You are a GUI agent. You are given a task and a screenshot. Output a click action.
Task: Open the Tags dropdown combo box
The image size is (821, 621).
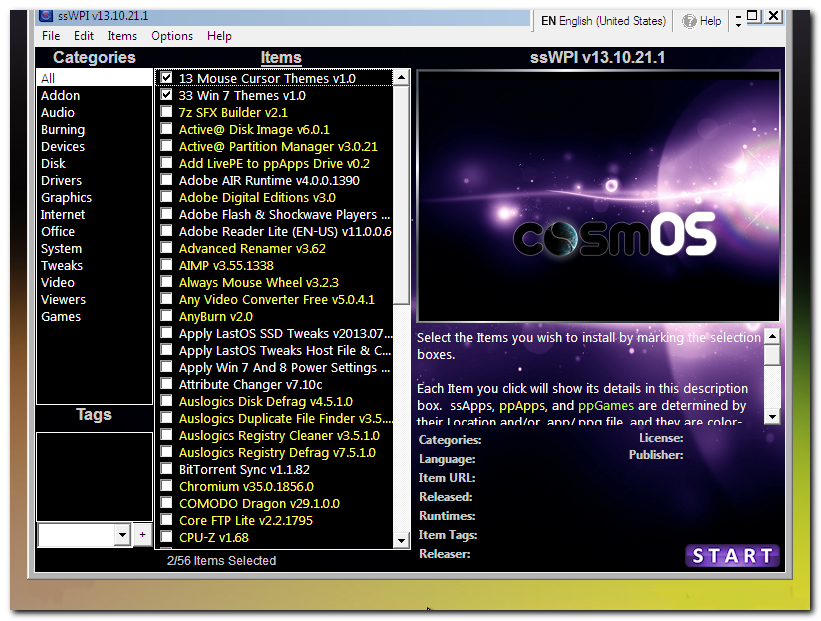click(x=122, y=535)
